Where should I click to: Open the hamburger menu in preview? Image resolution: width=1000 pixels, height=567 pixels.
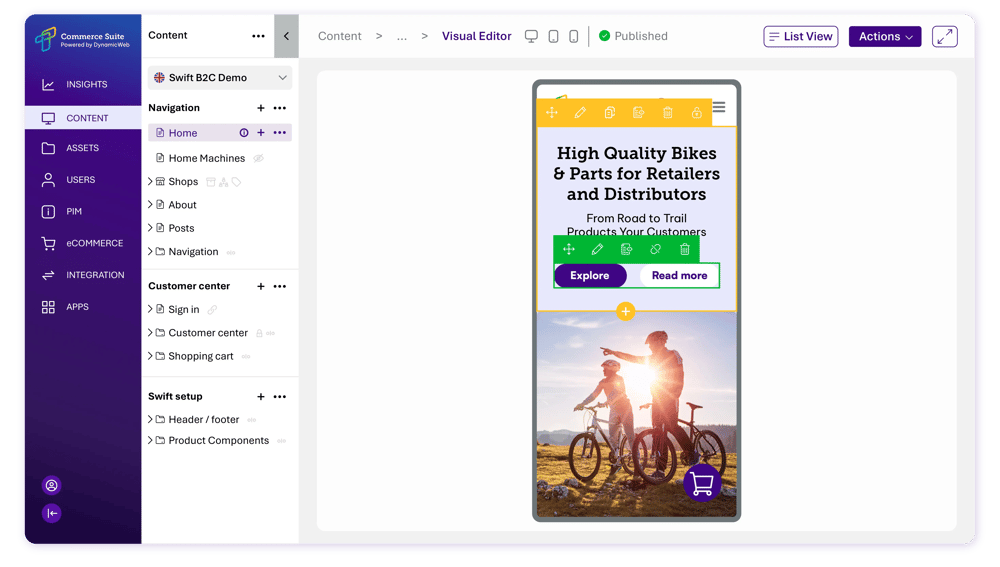coord(719,107)
